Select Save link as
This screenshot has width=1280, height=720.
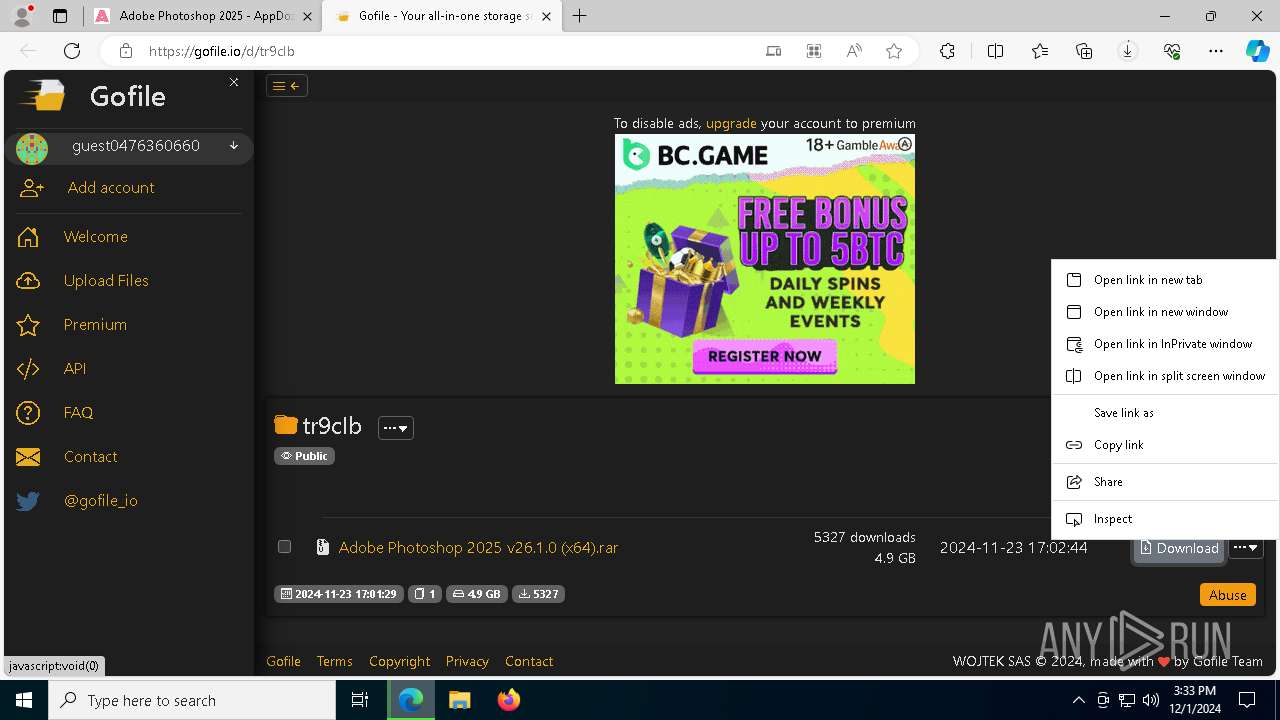pyautogui.click(x=1164, y=413)
